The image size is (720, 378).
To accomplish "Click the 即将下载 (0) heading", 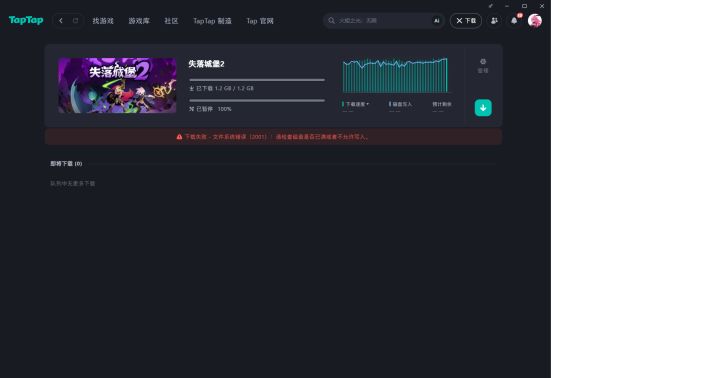I will tap(66, 164).
